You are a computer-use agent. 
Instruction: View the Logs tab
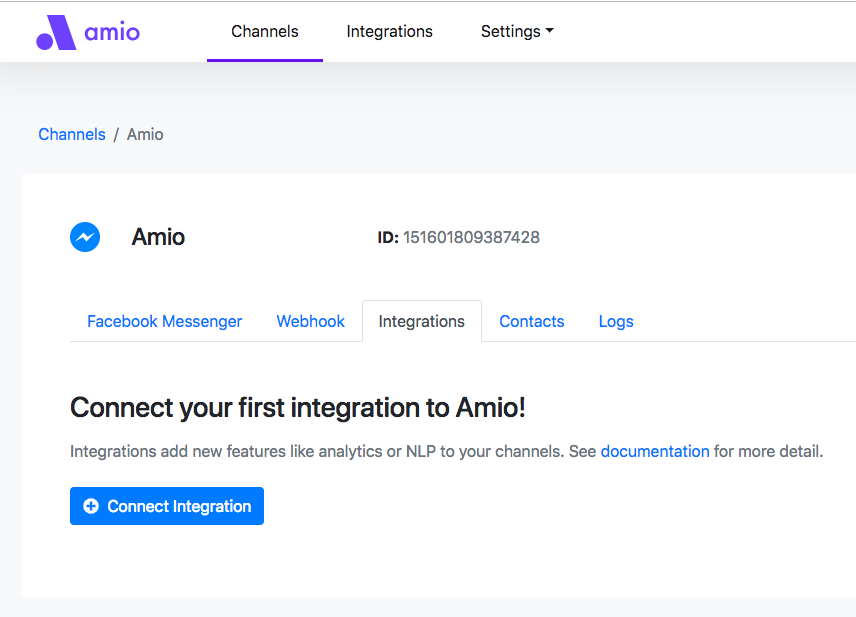(x=616, y=322)
